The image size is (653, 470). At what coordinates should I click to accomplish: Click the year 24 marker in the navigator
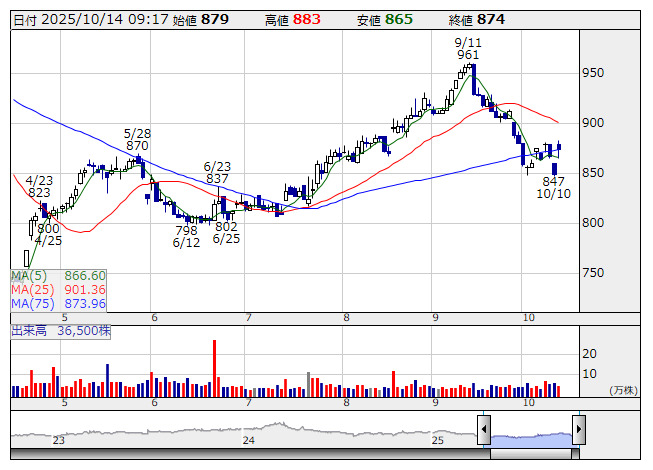tap(249, 440)
